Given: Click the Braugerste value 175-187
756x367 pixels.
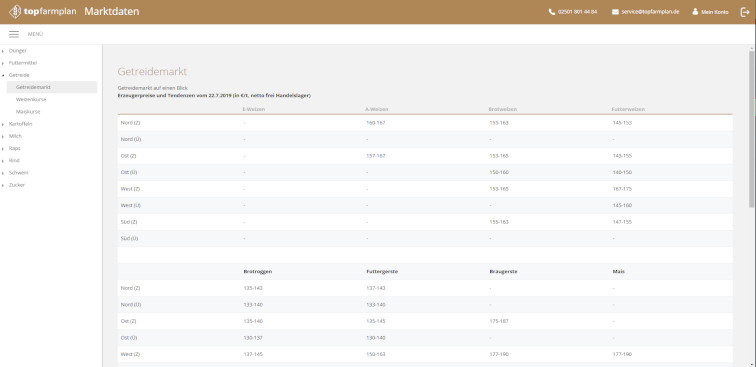Looking at the screenshot, I should point(499,321).
